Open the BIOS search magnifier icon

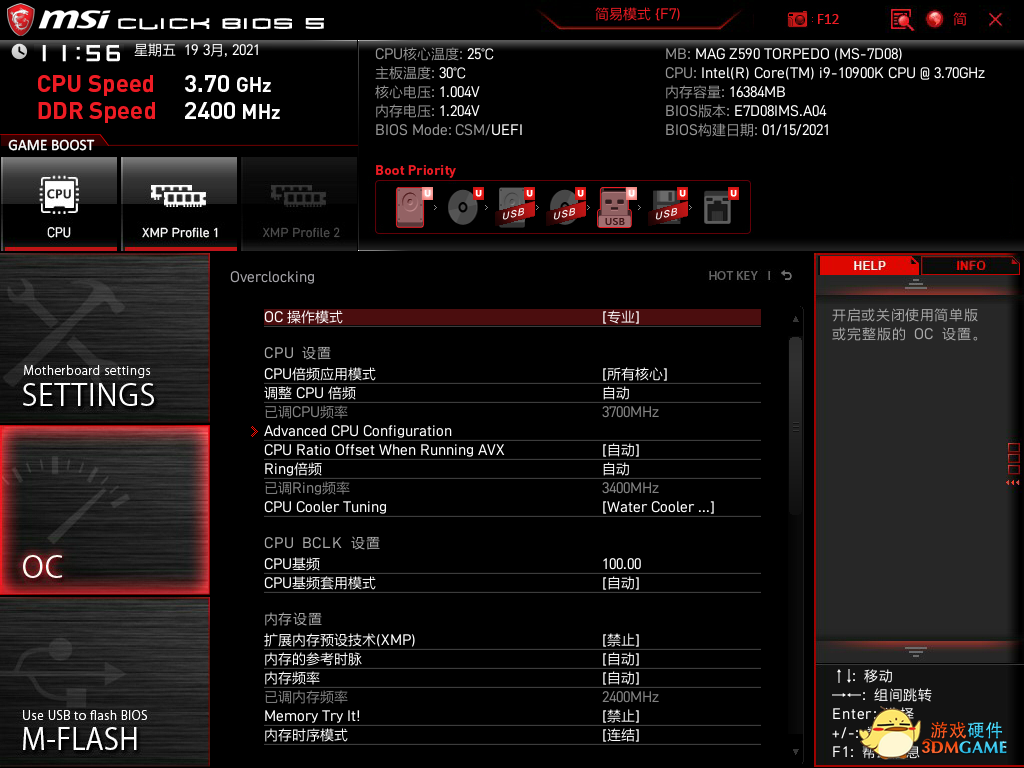[902, 20]
